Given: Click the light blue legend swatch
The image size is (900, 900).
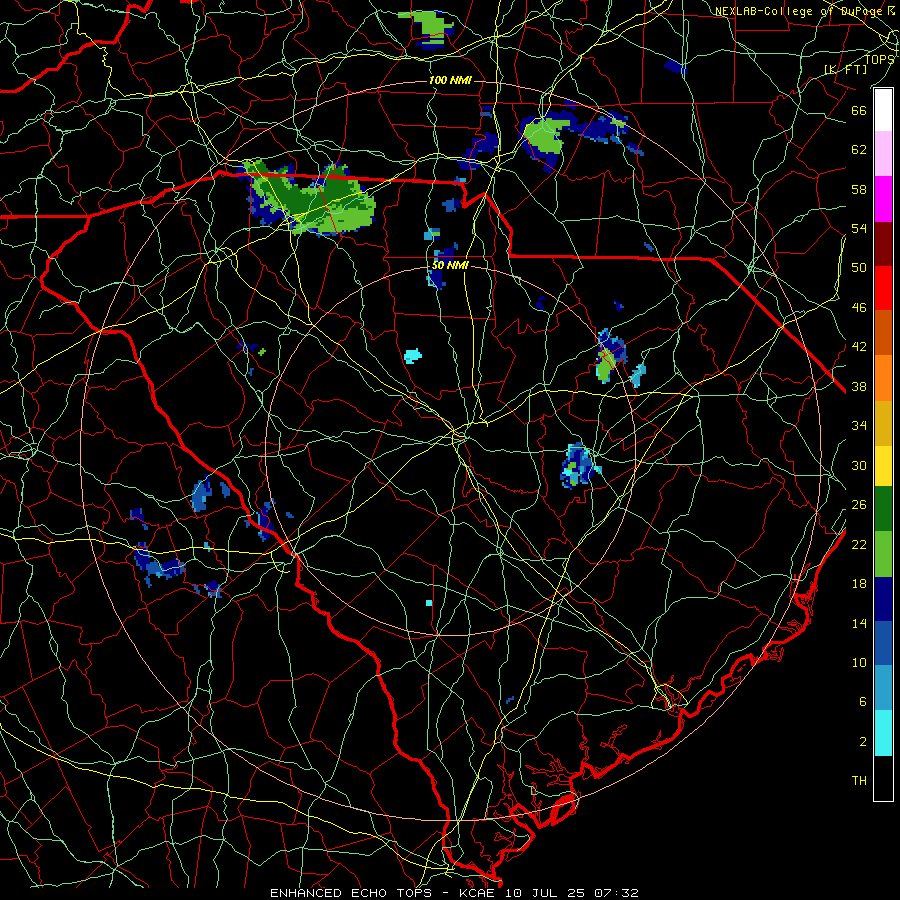Looking at the screenshot, I should (883, 688).
